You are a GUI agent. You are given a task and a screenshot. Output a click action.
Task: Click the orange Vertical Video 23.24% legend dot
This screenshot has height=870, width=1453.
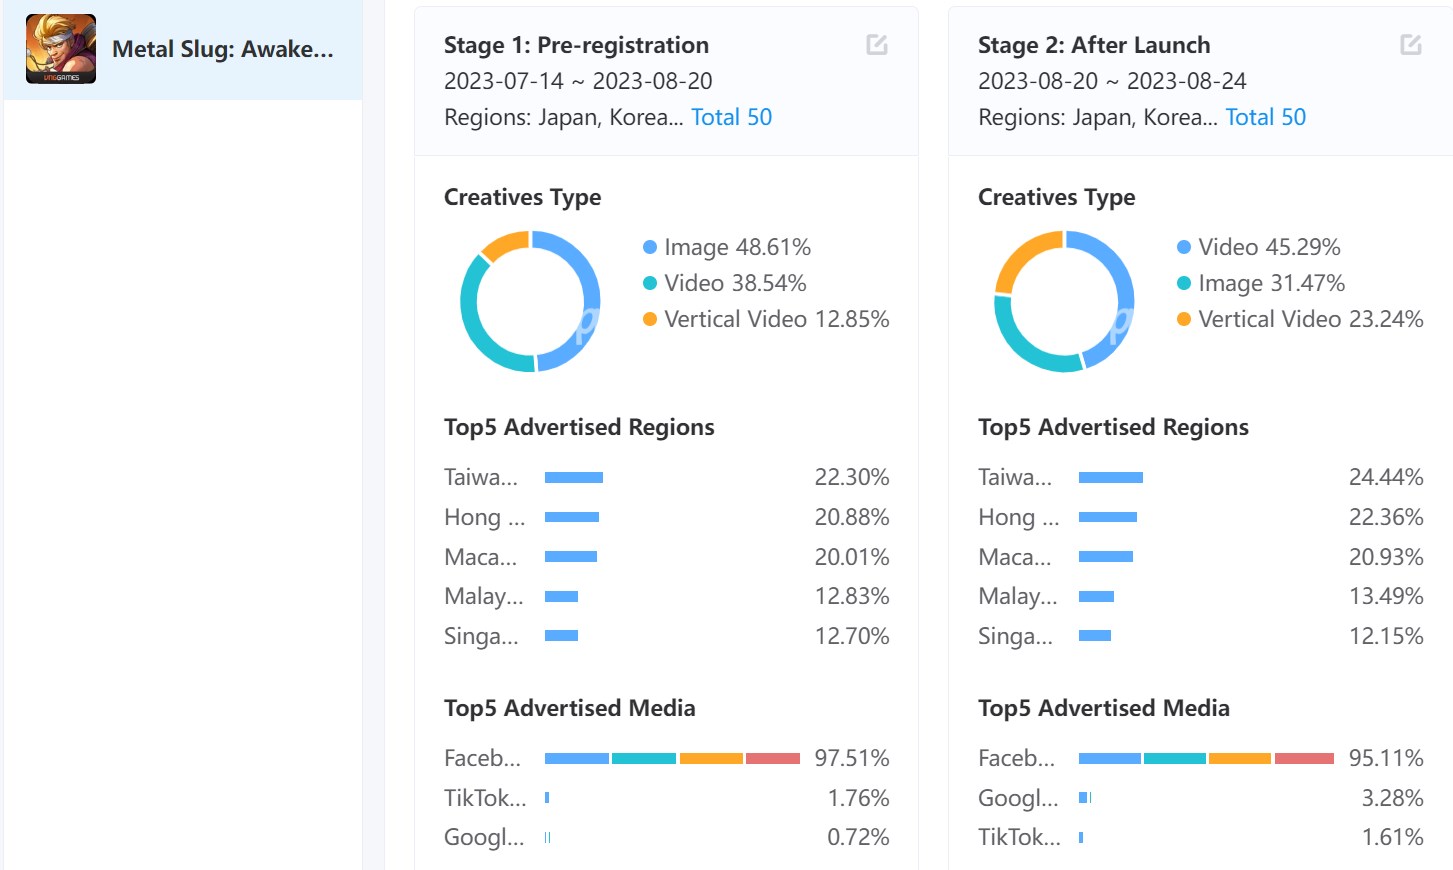tap(1184, 319)
